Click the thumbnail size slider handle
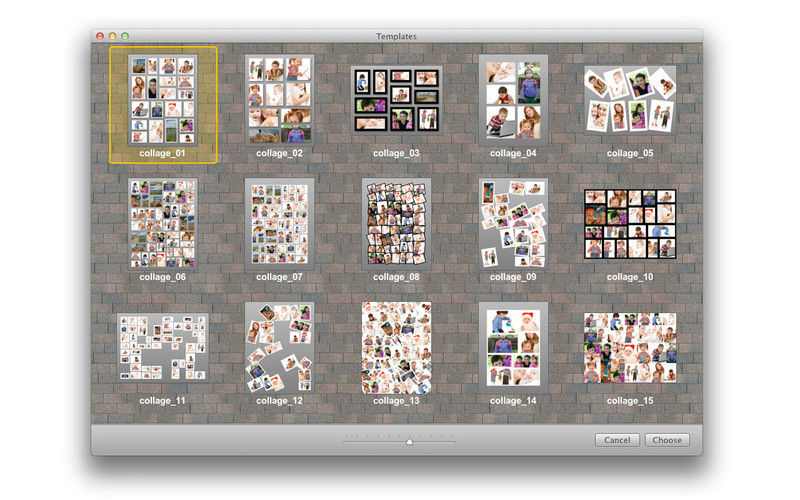Viewport: 800px width, 500px height. (409, 442)
